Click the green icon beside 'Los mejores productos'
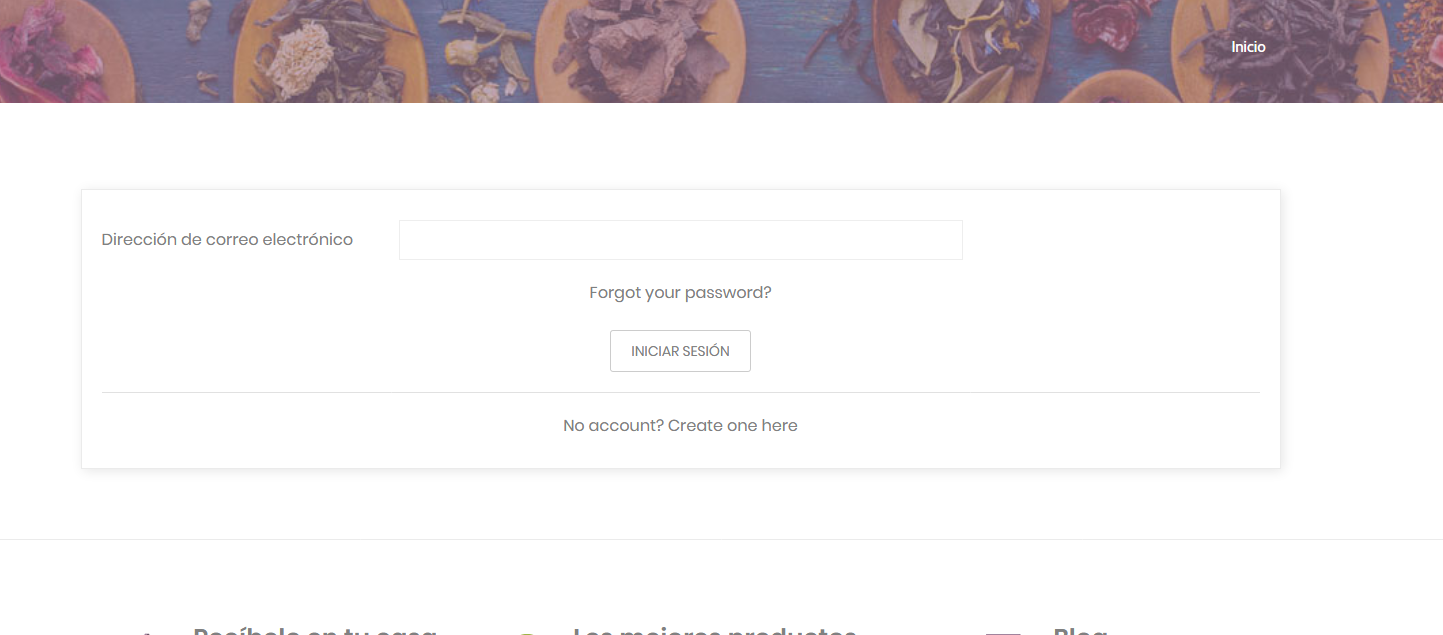This screenshot has height=635, width=1443. coord(528,632)
